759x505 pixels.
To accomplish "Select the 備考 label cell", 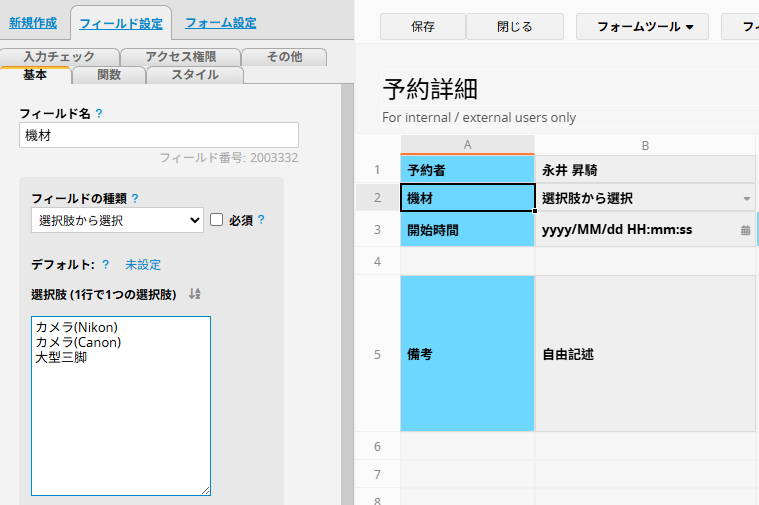I will (x=467, y=354).
